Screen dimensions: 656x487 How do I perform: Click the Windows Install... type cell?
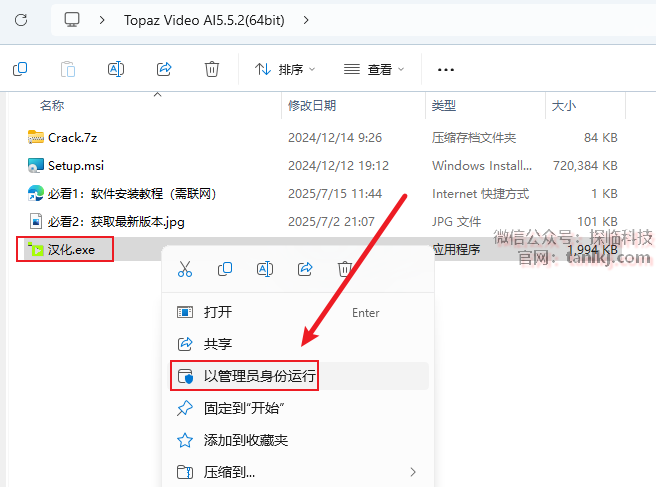click(x=482, y=166)
